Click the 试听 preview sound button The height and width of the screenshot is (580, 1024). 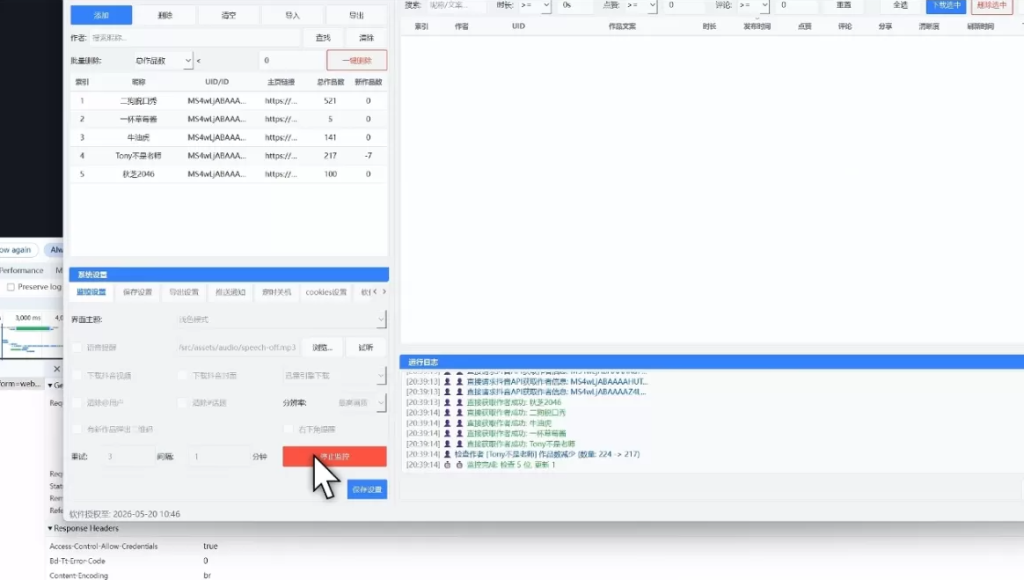[x=366, y=347]
